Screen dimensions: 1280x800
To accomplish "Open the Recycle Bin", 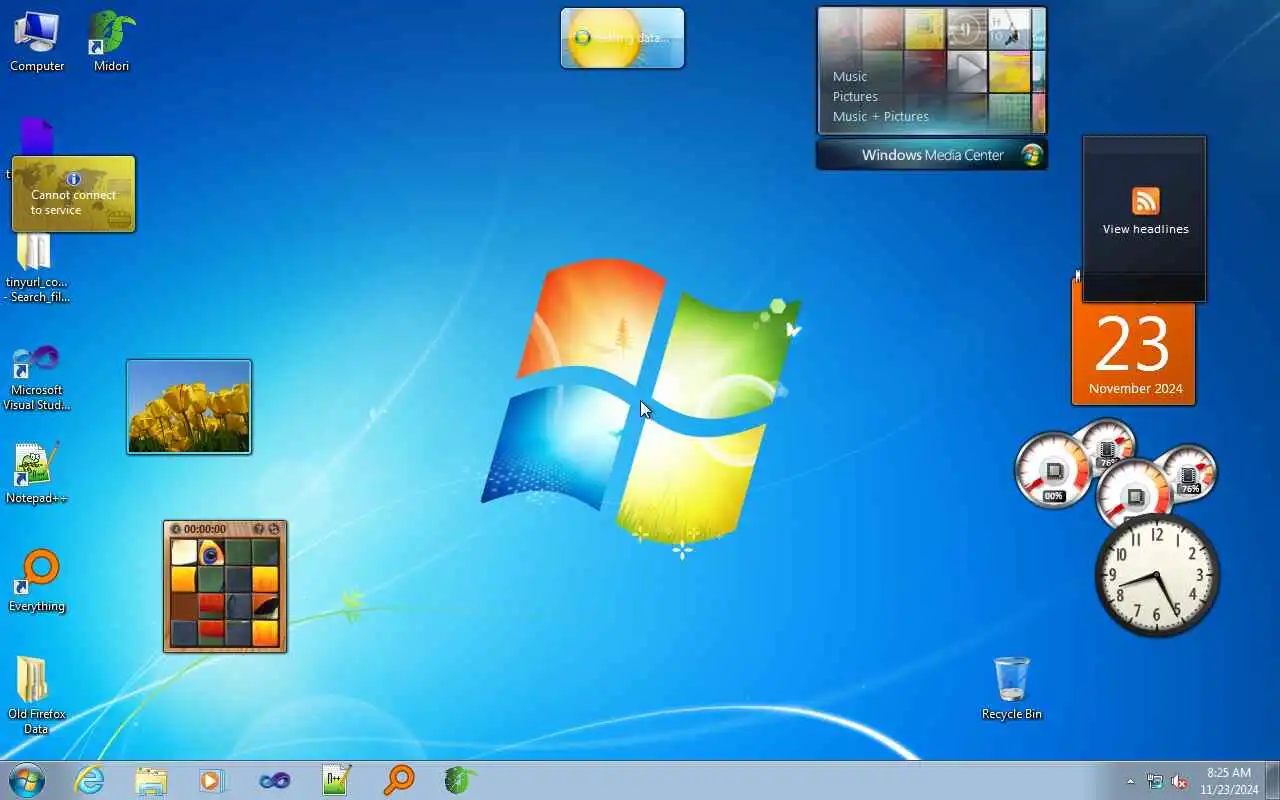I will (1011, 688).
